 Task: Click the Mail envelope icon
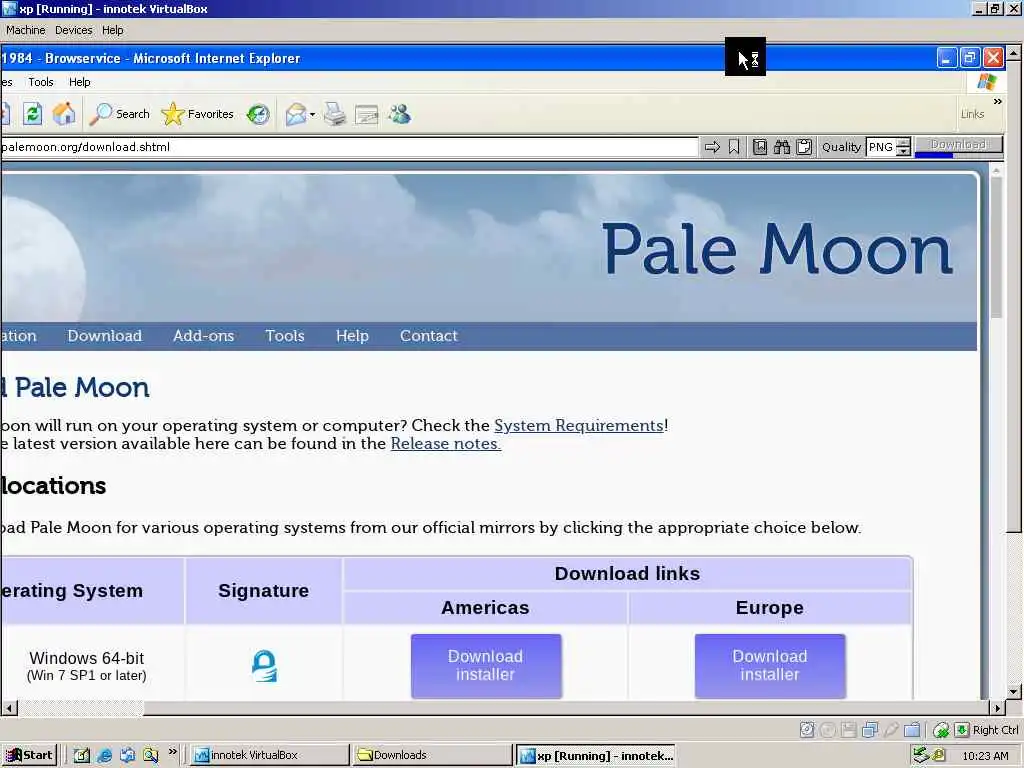coord(296,114)
